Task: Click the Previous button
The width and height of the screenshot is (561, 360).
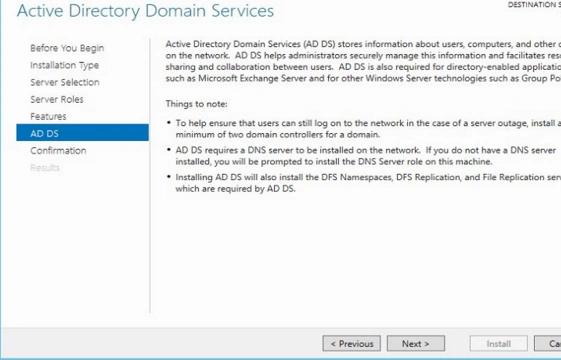Action: point(351,344)
